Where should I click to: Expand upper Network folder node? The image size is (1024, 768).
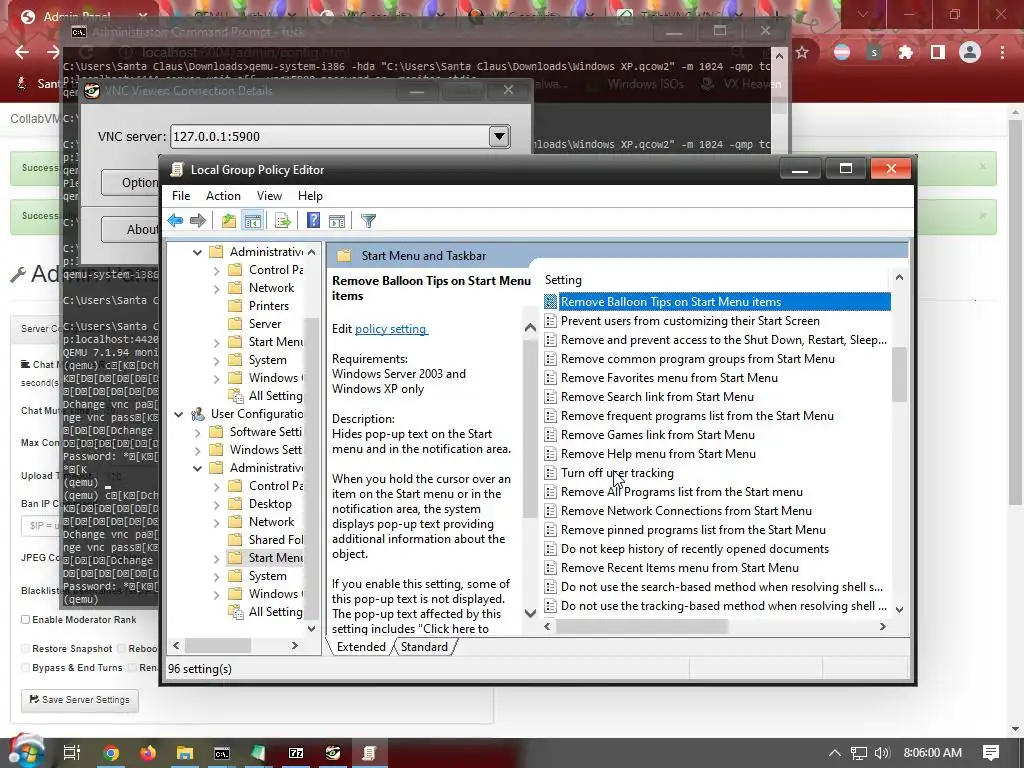tap(216, 288)
